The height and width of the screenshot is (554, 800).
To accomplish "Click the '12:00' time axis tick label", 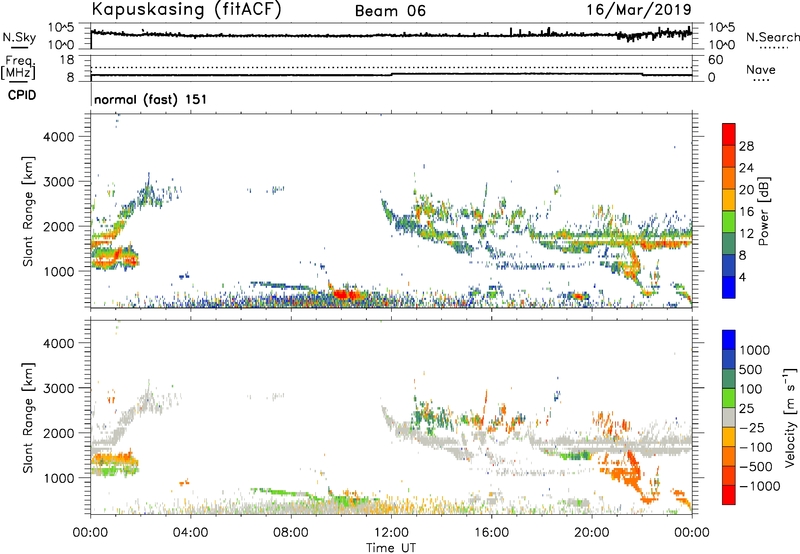I will [x=391, y=533].
